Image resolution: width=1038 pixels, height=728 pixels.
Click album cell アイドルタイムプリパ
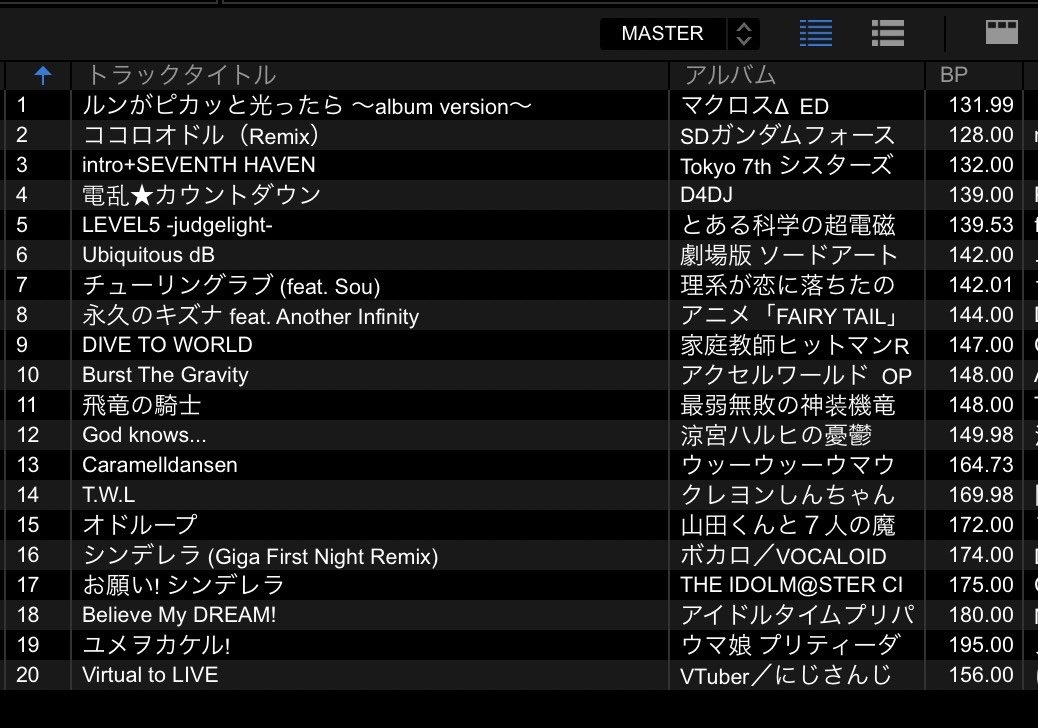tap(798, 615)
